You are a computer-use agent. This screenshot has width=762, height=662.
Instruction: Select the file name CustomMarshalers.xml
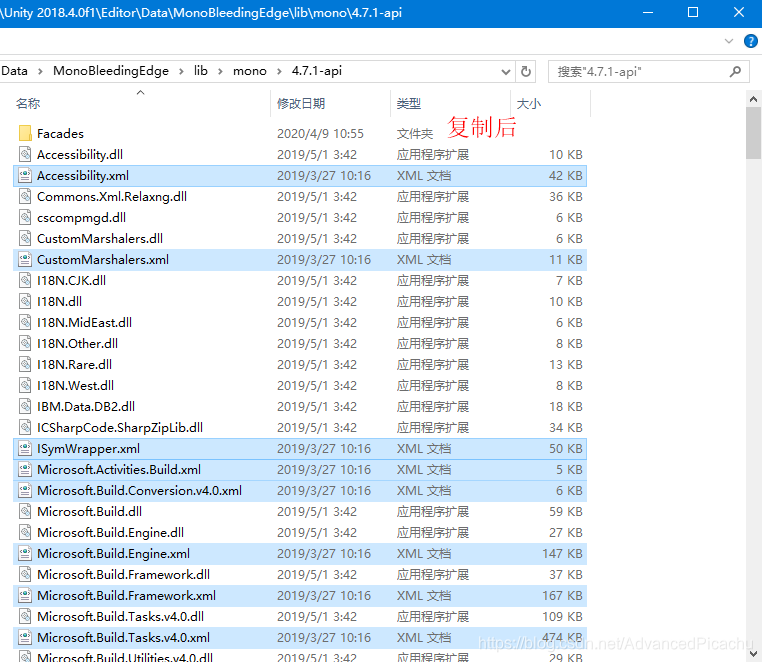coord(103,259)
